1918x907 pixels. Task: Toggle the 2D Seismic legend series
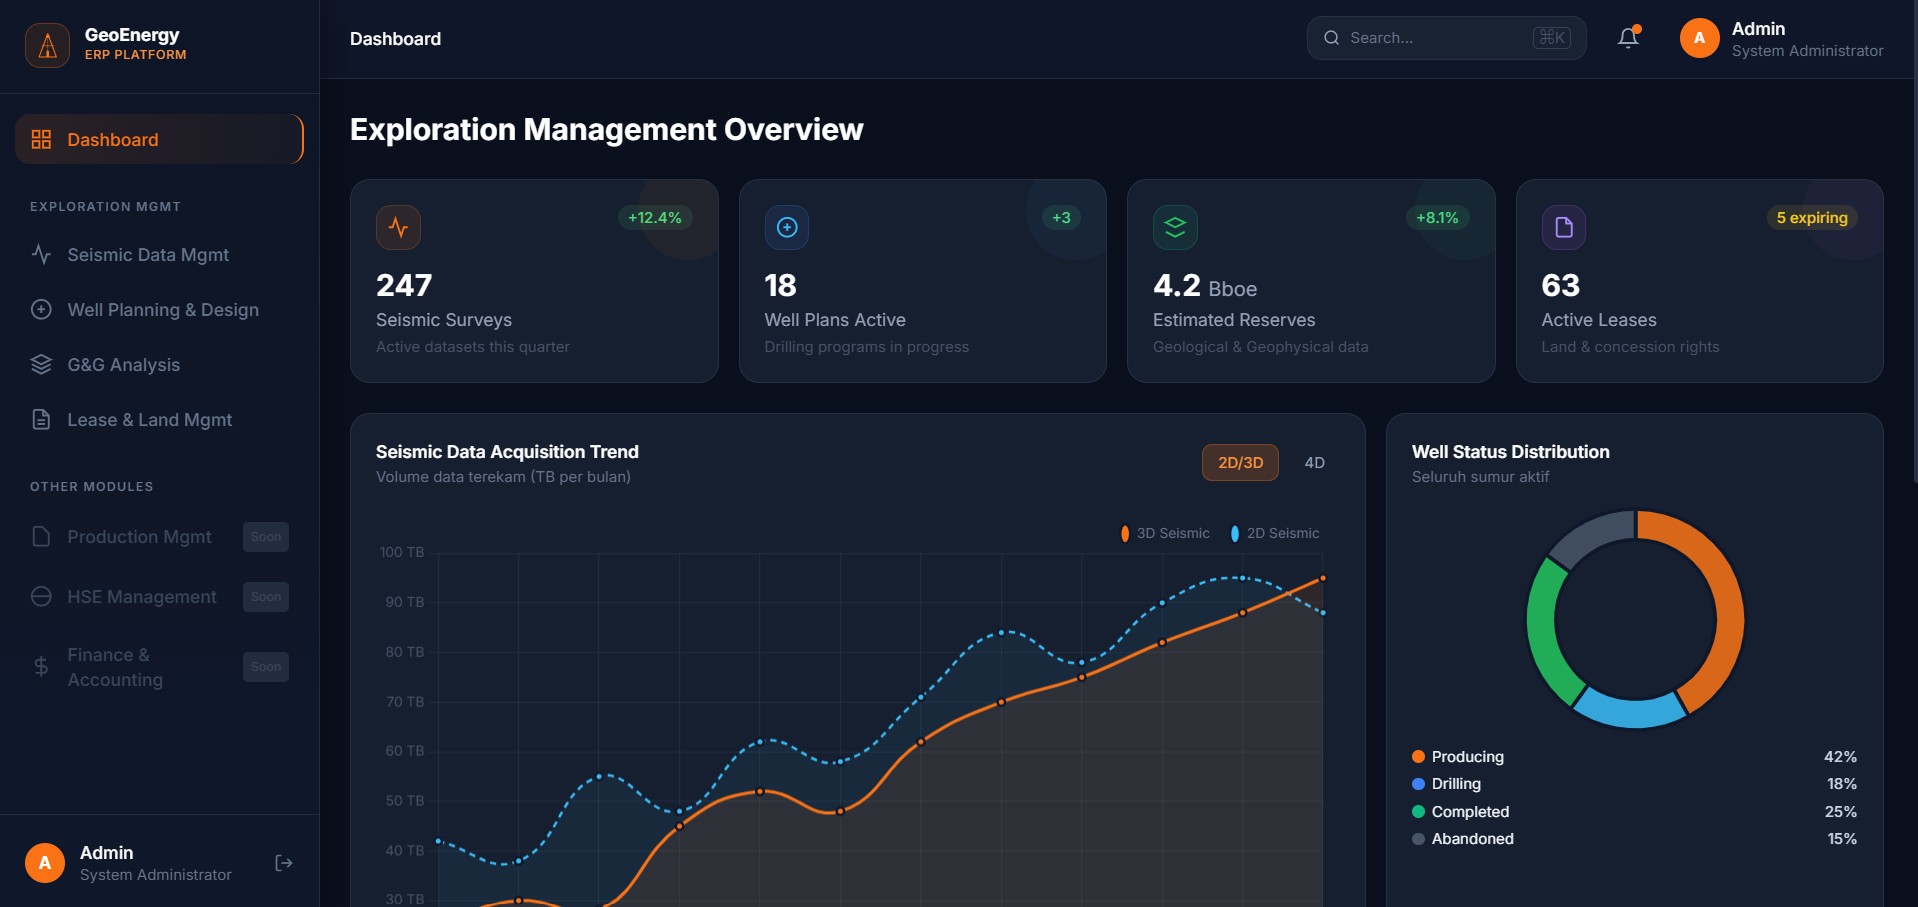pyautogui.click(x=1275, y=533)
